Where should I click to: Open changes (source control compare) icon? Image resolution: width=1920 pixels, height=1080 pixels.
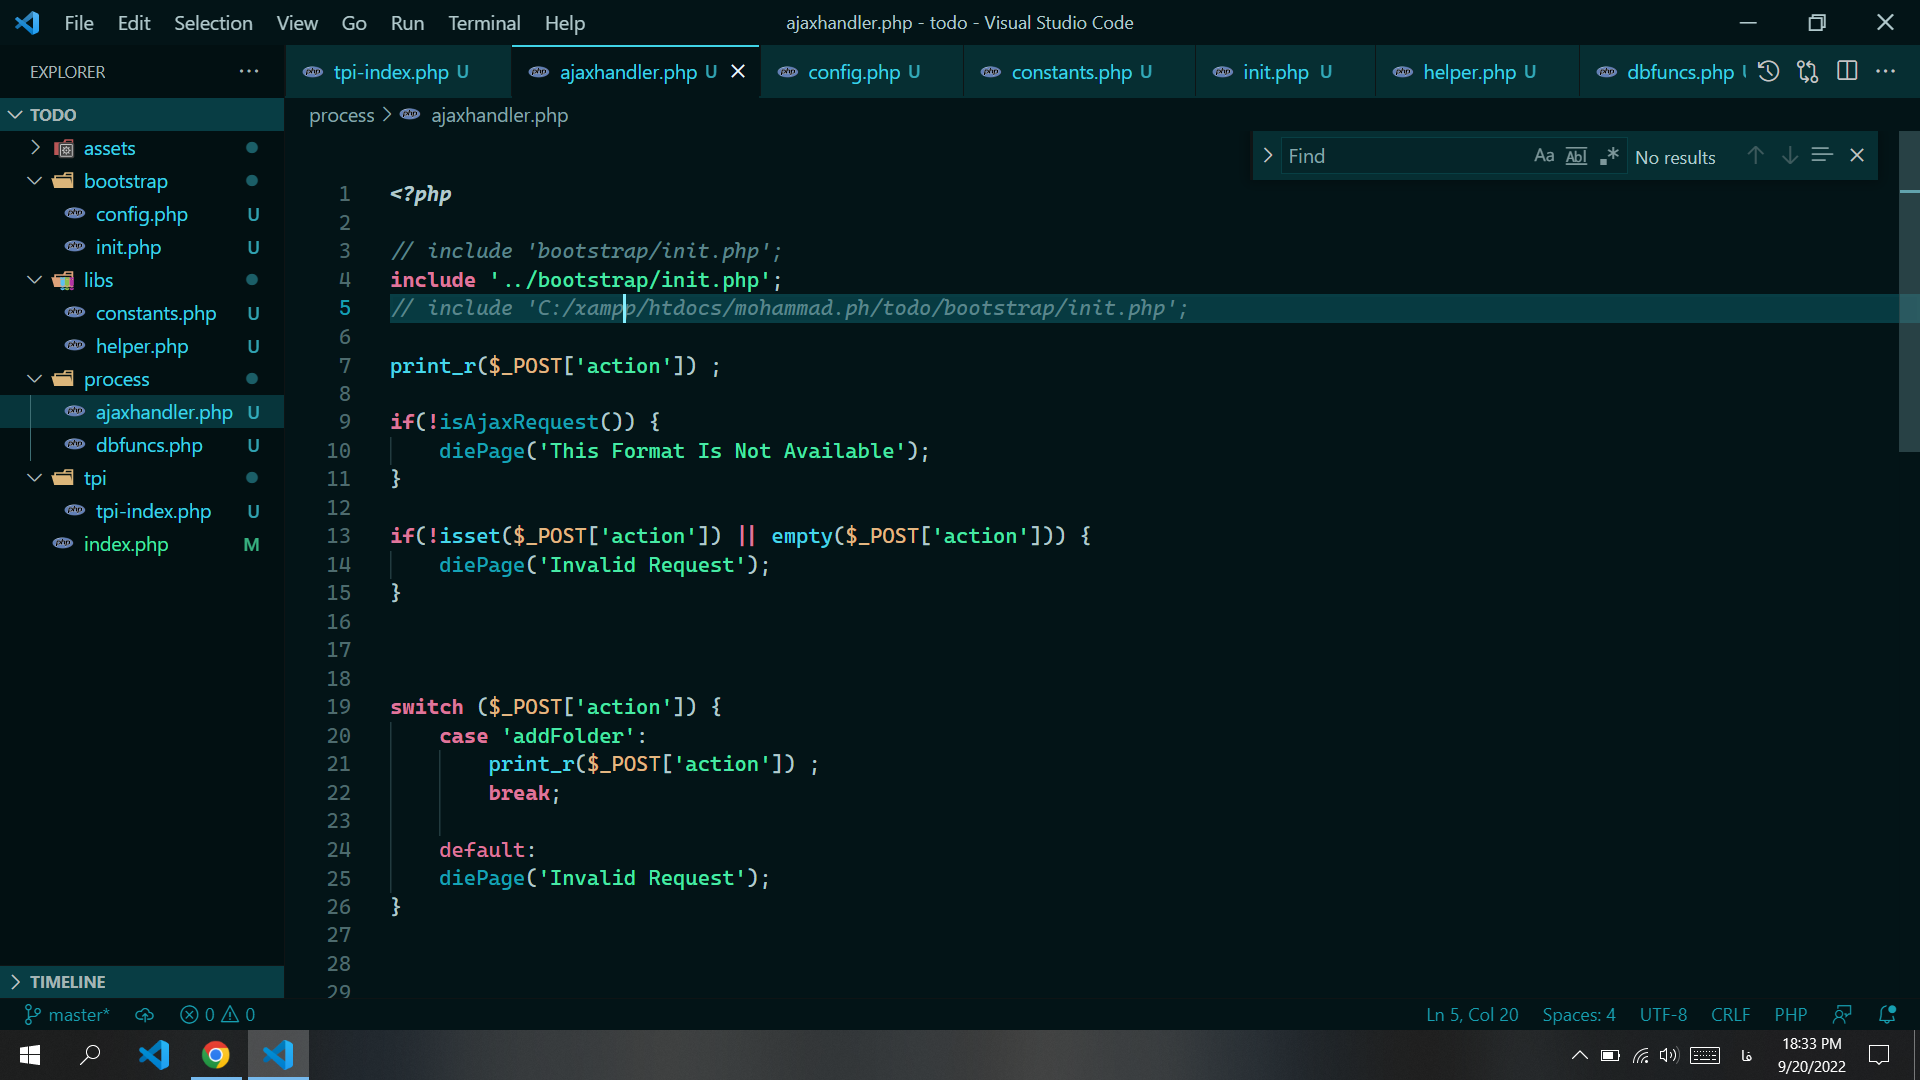click(x=1807, y=71)
